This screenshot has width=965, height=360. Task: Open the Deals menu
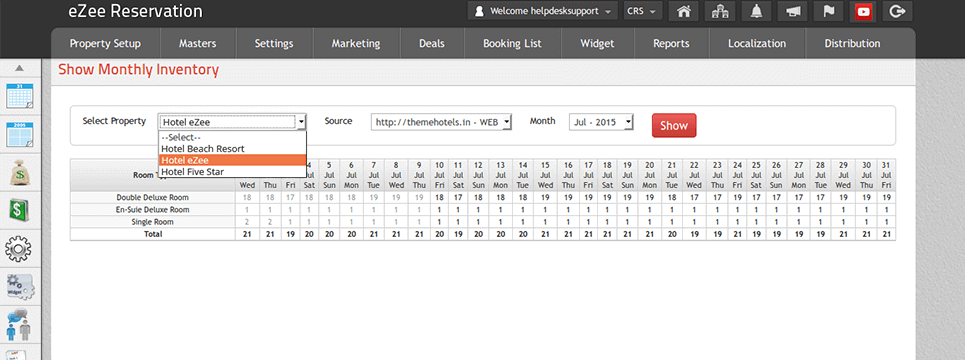coord(432,44)
